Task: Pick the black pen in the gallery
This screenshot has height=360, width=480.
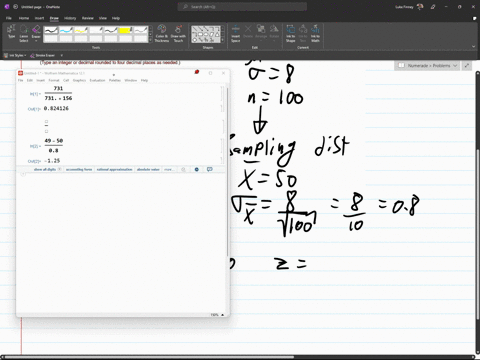Action: (x=51, y=30)
